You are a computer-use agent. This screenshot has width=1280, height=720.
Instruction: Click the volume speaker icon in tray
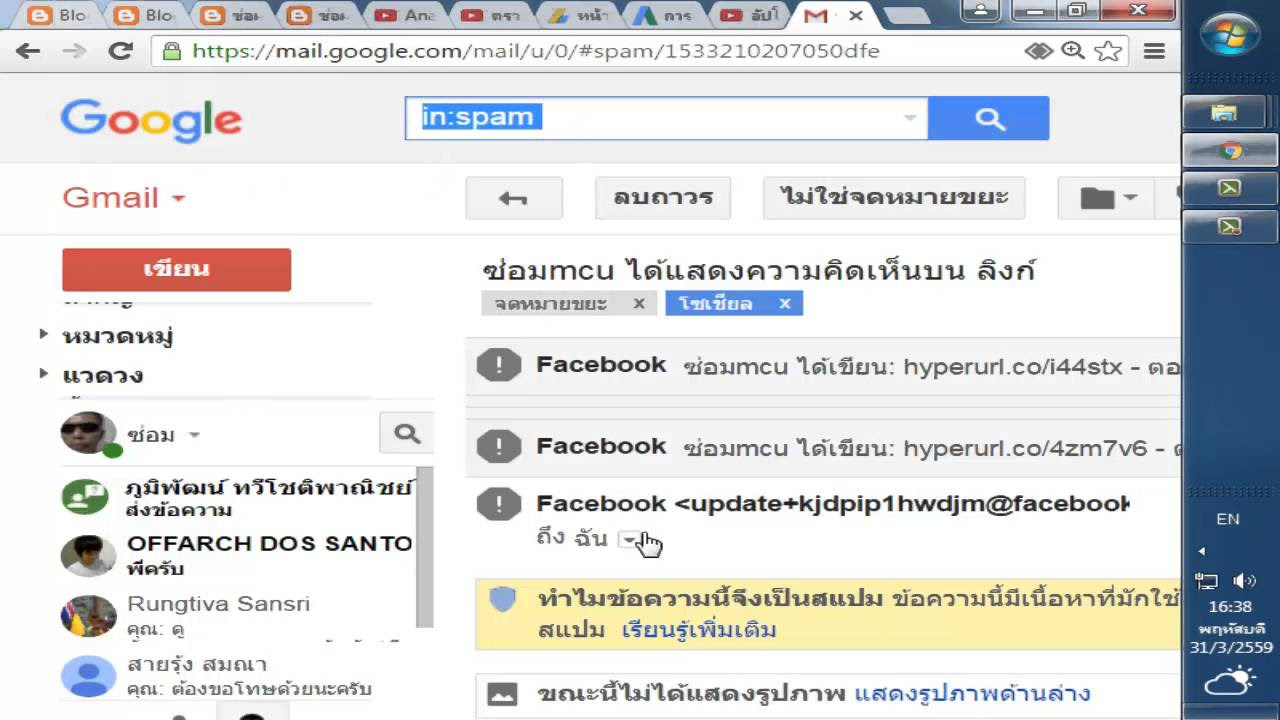[x=1245, y=581]
